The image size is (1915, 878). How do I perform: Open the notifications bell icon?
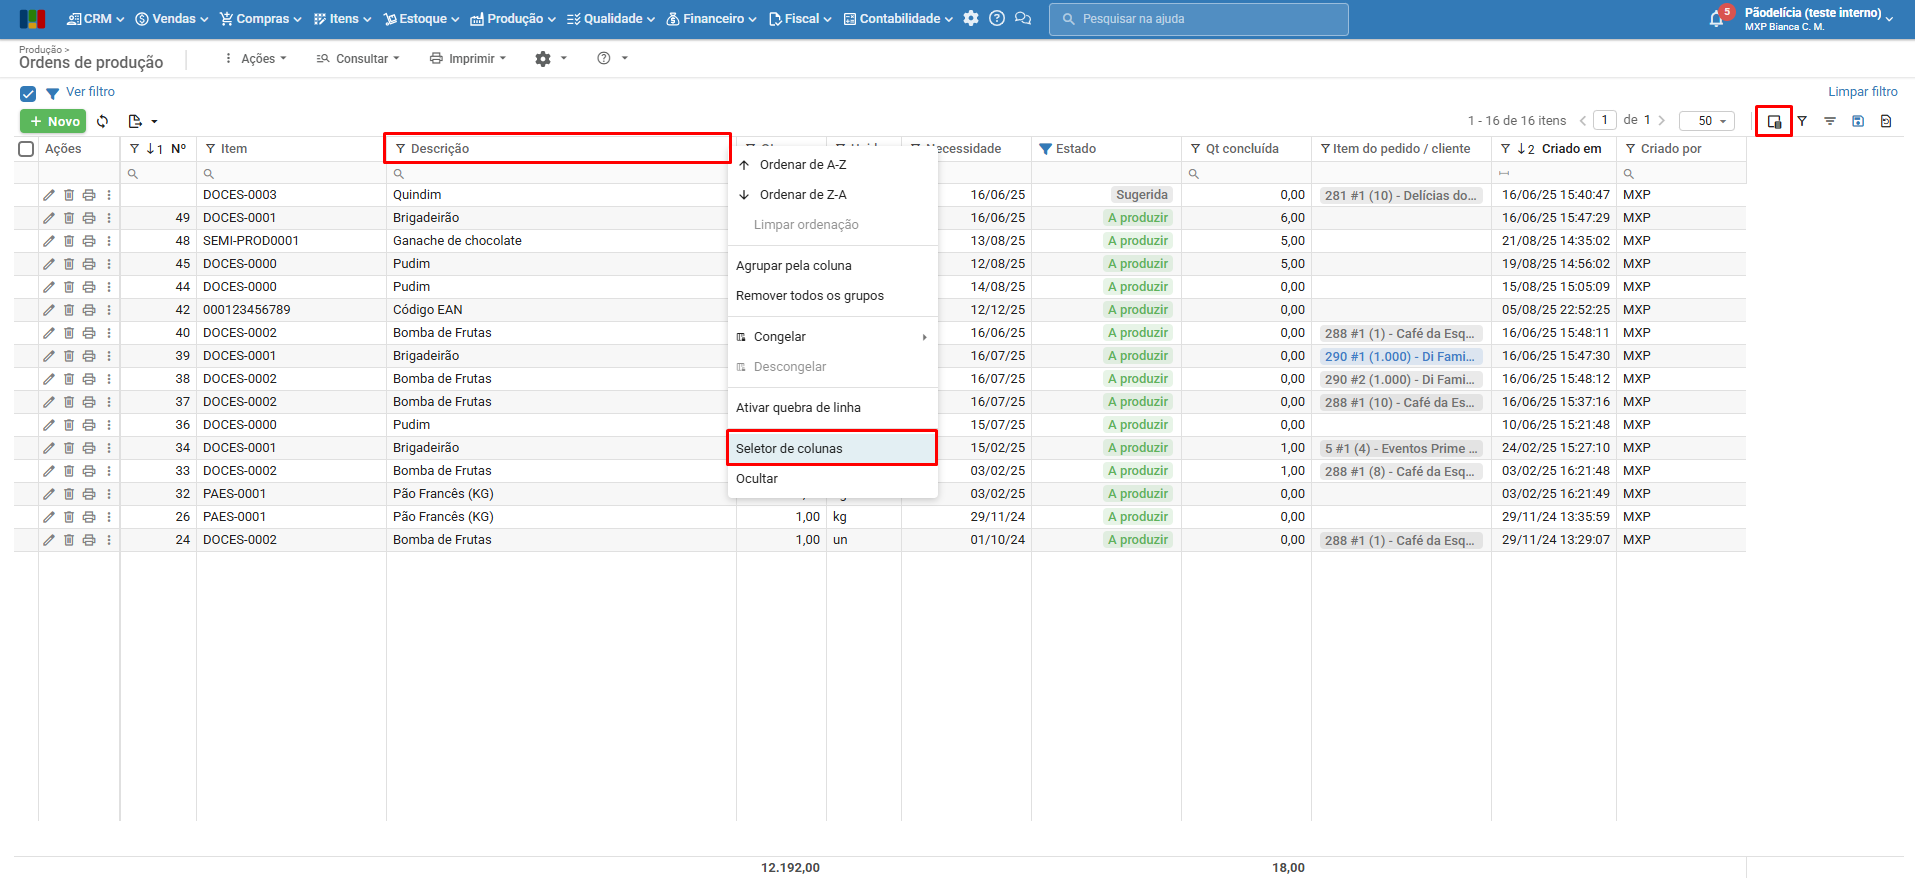pos(1716,19)
